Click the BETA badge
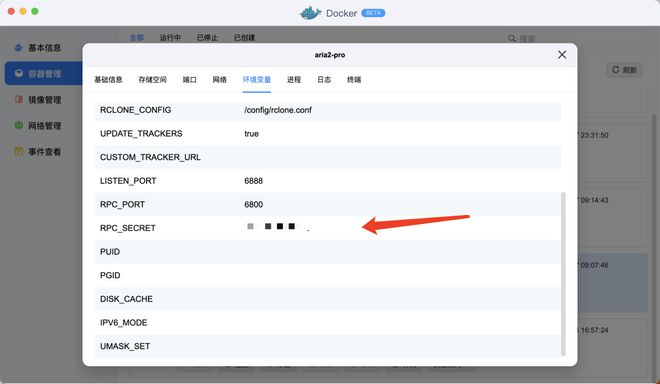The image size is (660, 384). click(373, 13)
